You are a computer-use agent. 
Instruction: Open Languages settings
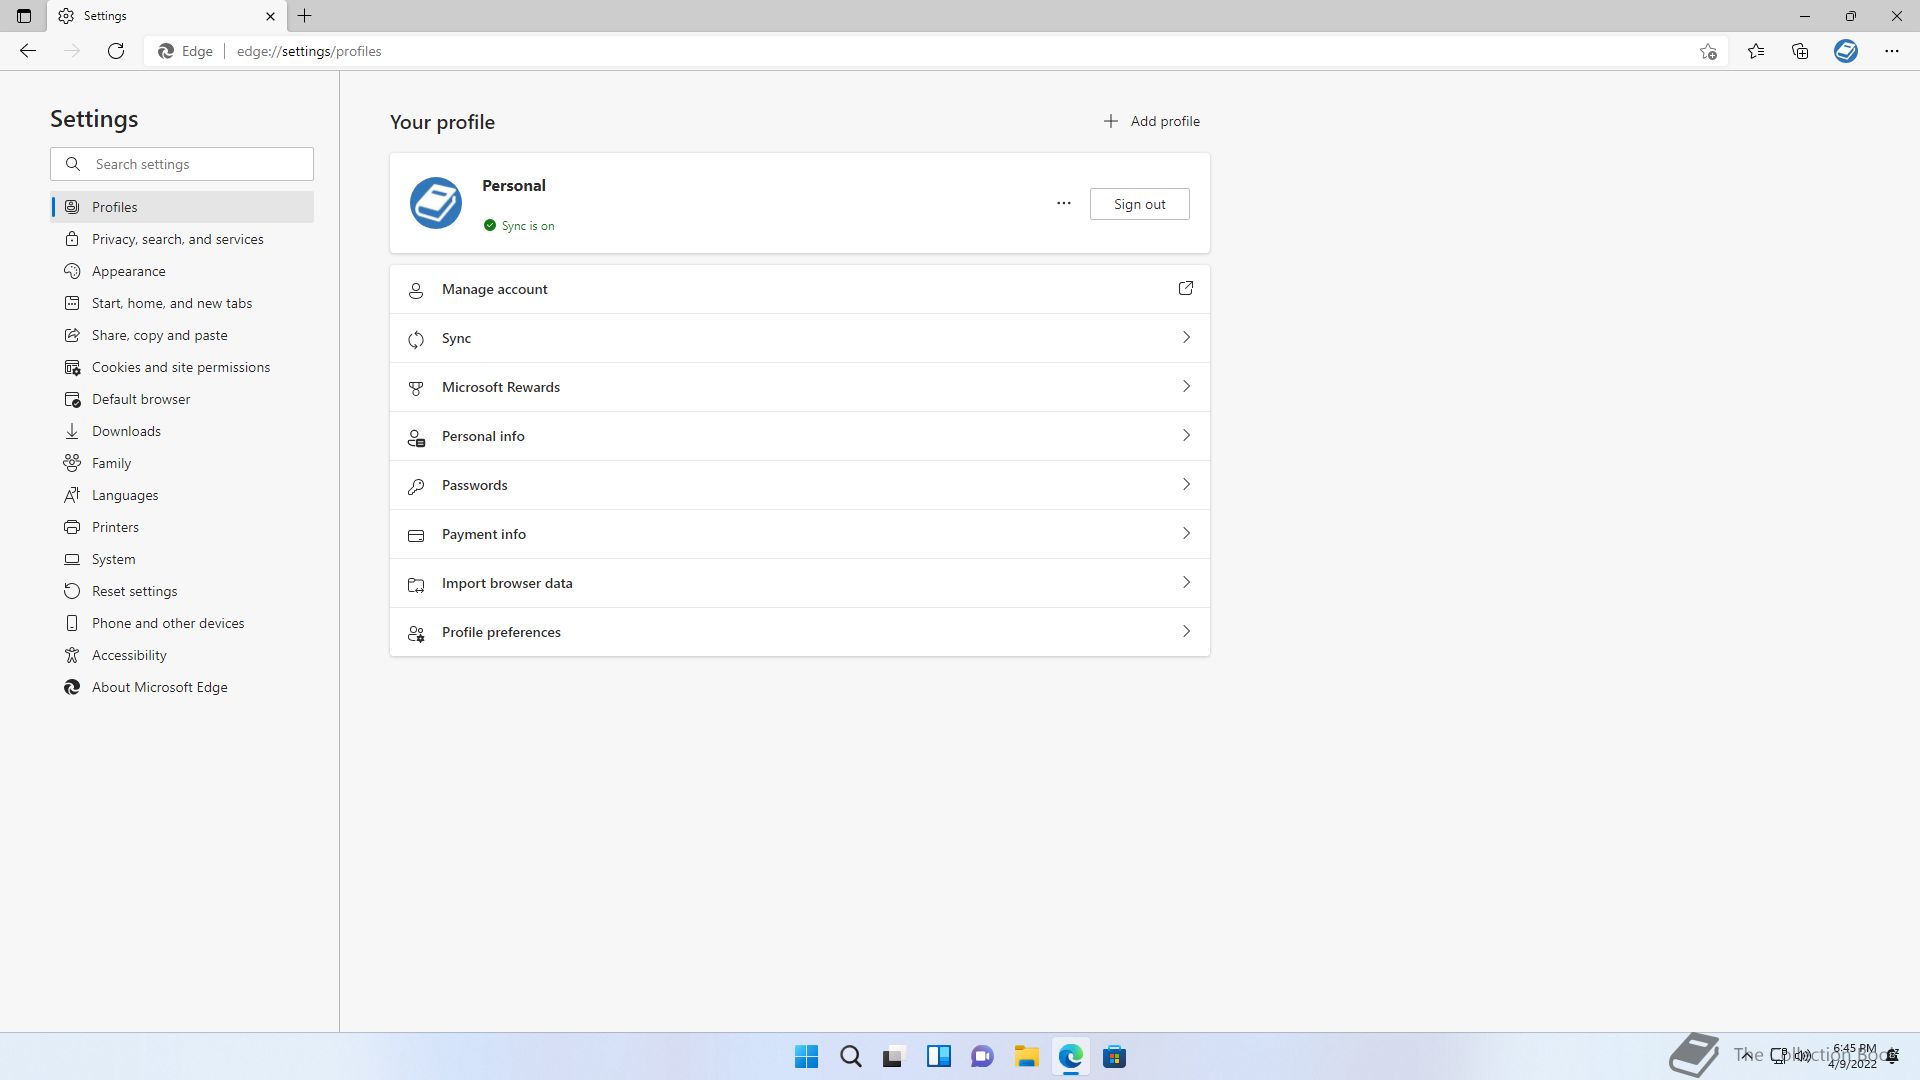(182, 495)
